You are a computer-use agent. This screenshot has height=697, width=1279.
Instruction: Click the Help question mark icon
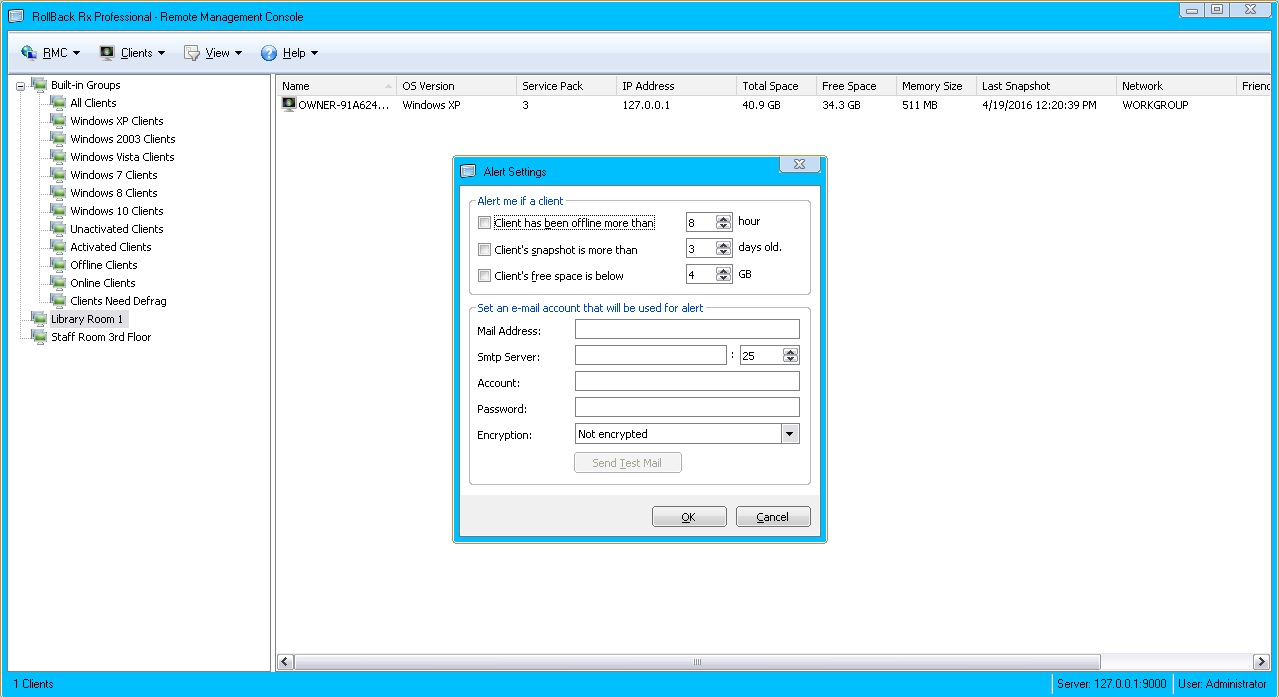tap(269, 53)
